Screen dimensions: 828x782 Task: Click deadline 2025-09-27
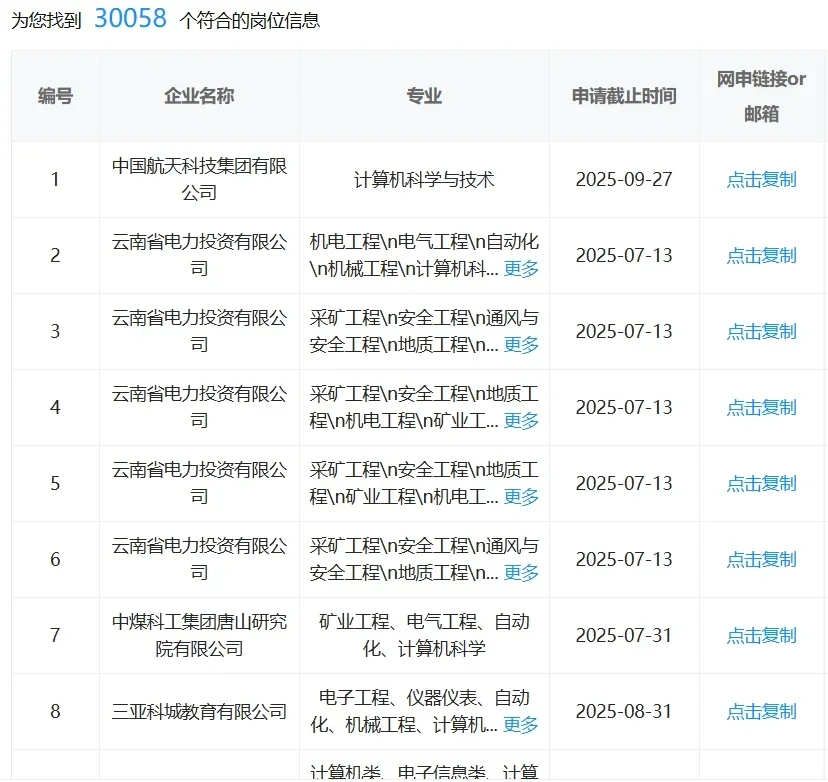point(624,180)
